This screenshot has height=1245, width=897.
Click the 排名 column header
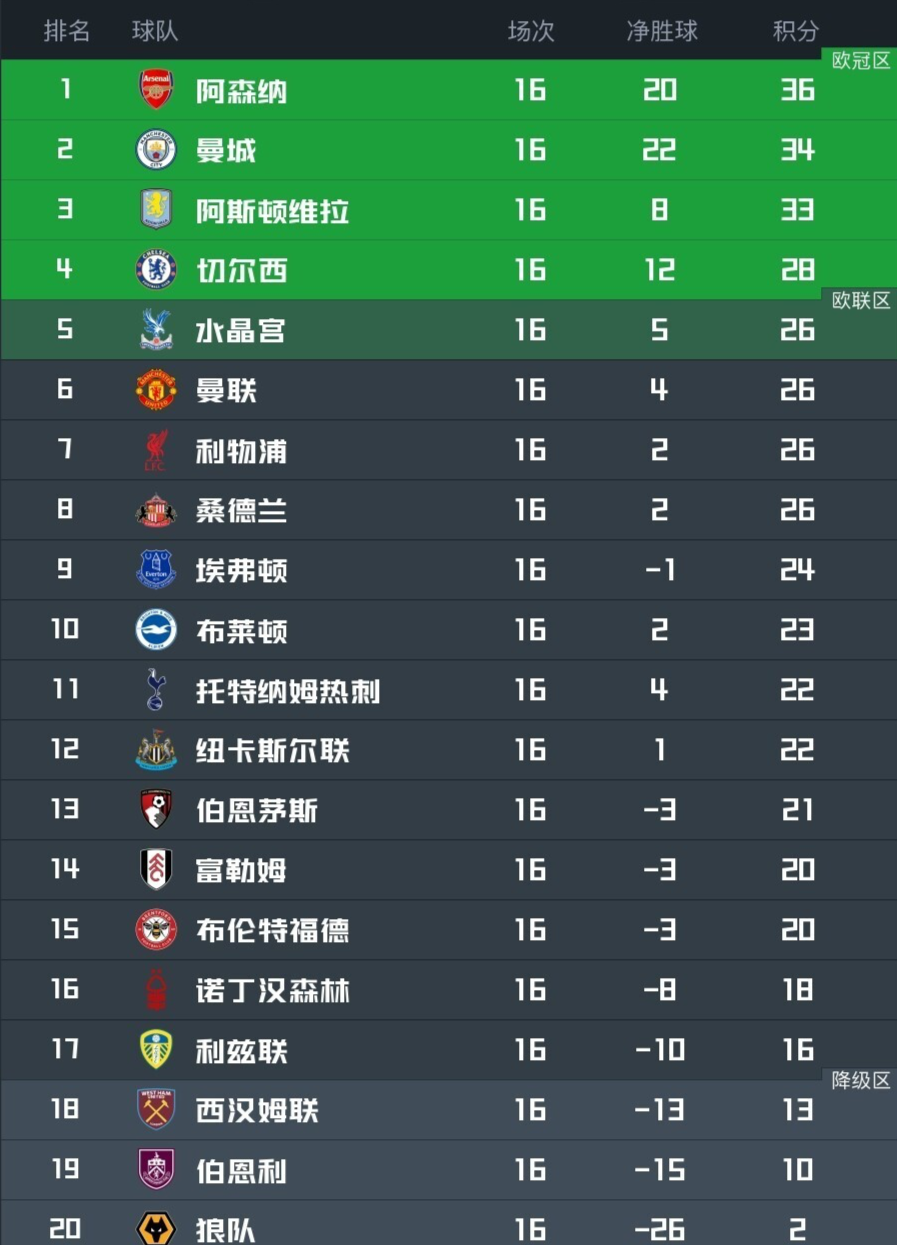point(67,31)
